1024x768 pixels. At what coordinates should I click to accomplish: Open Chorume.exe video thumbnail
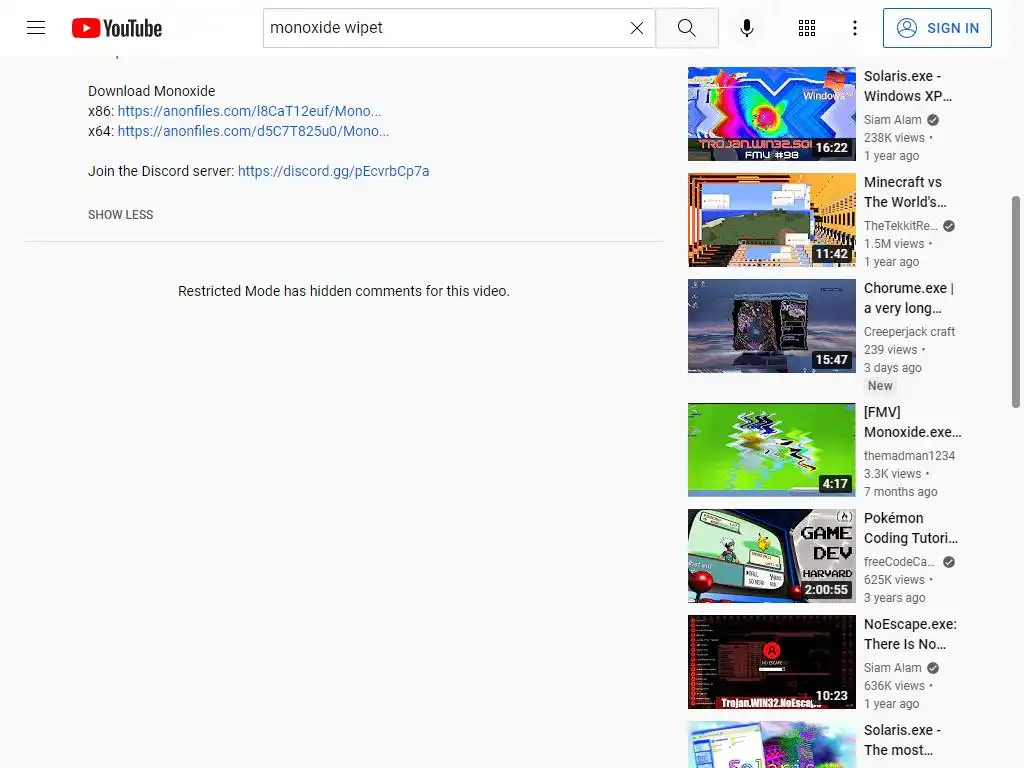coord(771,326)
